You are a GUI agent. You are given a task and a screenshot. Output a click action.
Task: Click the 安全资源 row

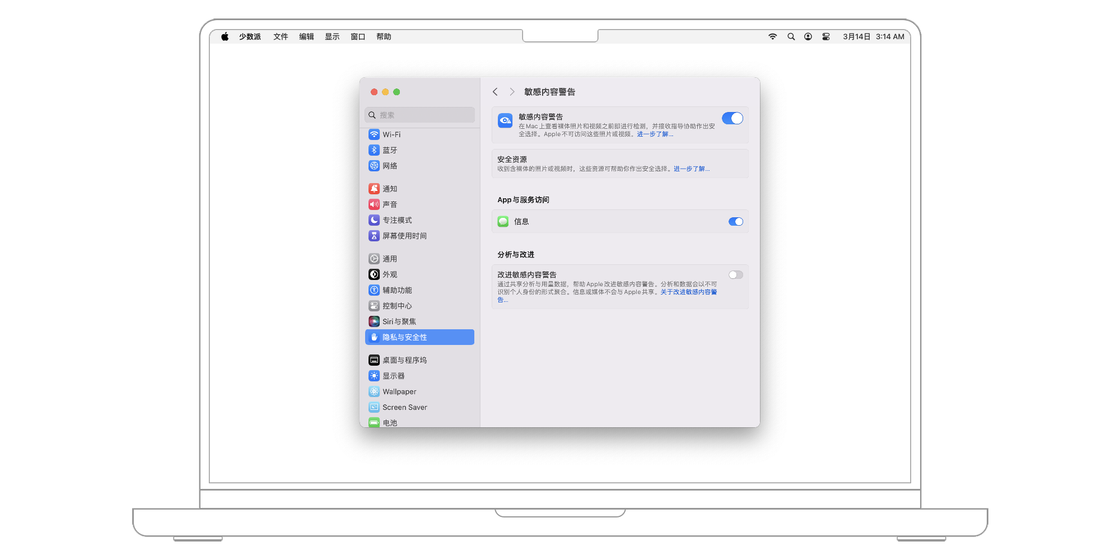(620, 164)
